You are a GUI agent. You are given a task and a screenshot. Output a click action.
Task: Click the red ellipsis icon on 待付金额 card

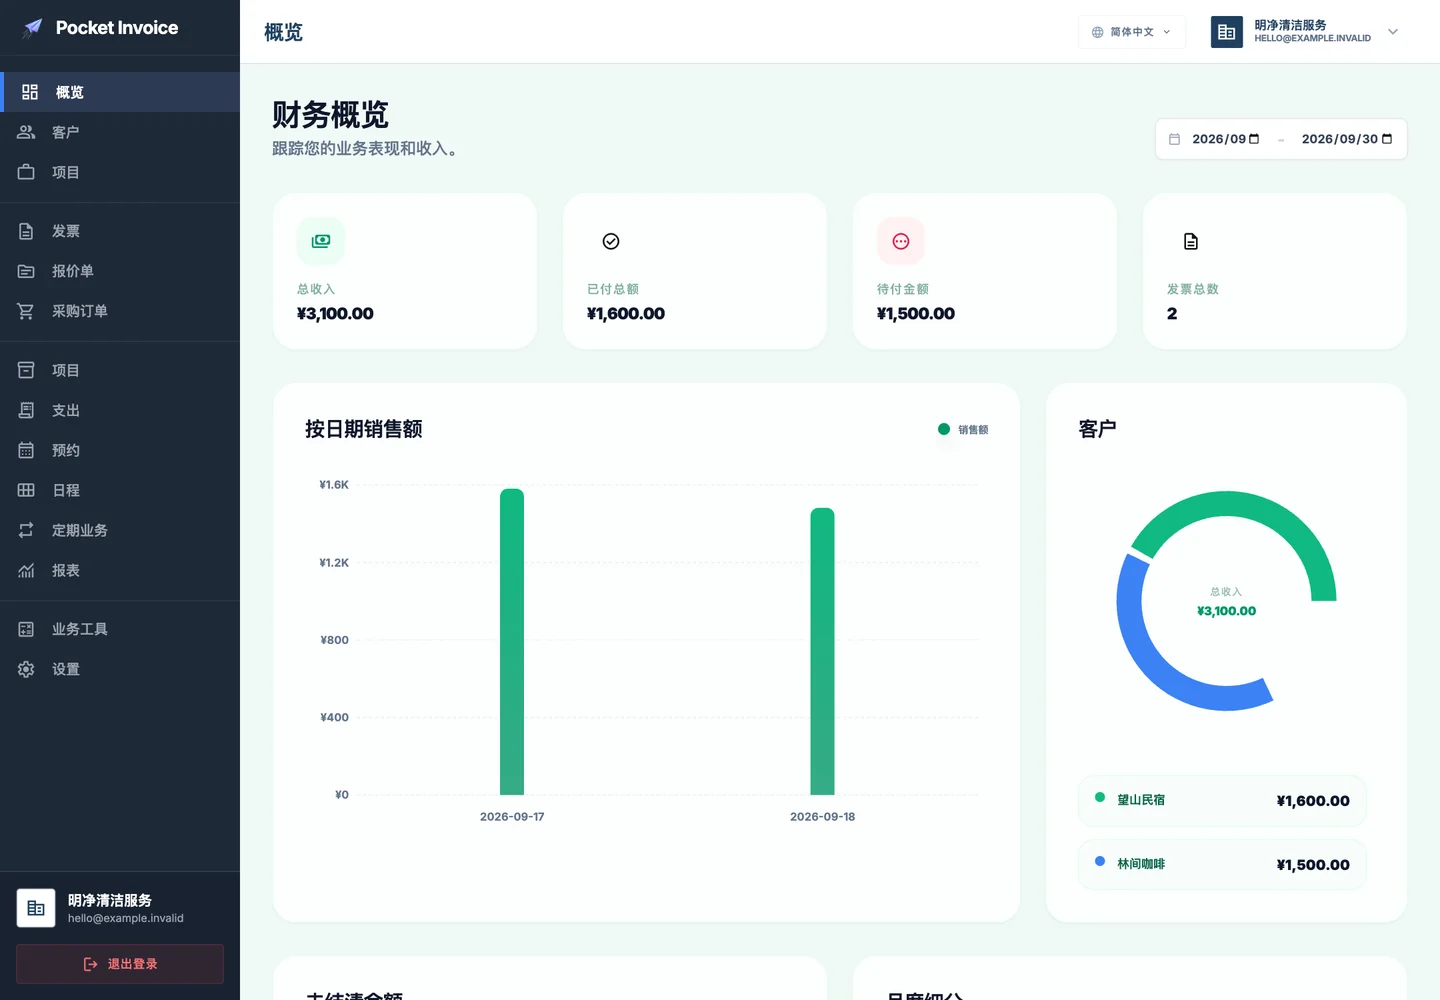pos(901,241)
